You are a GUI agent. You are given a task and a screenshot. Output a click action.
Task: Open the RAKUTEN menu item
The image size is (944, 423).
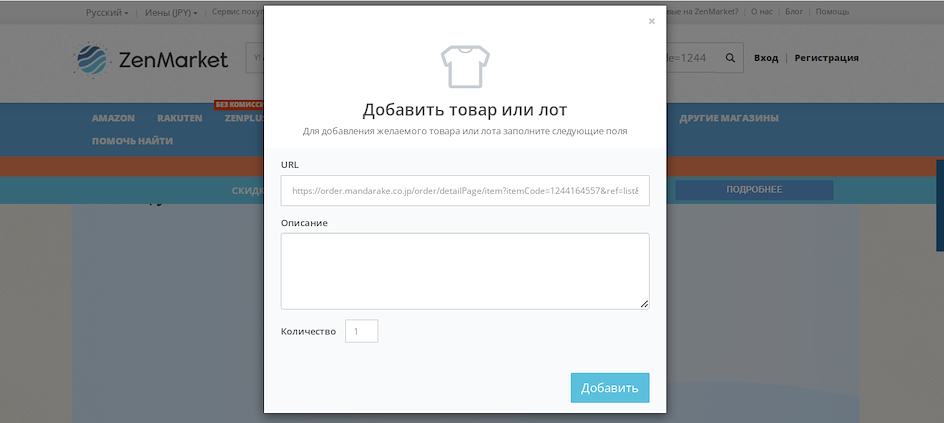(179, 118)
